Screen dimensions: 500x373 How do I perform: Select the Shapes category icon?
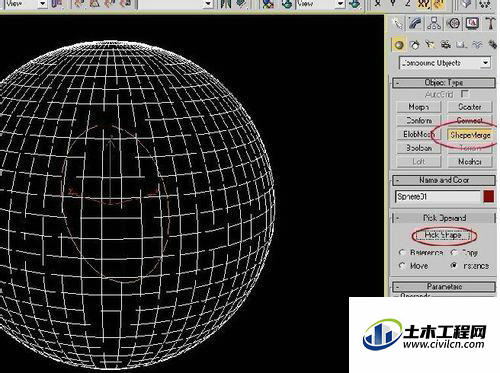415,45
